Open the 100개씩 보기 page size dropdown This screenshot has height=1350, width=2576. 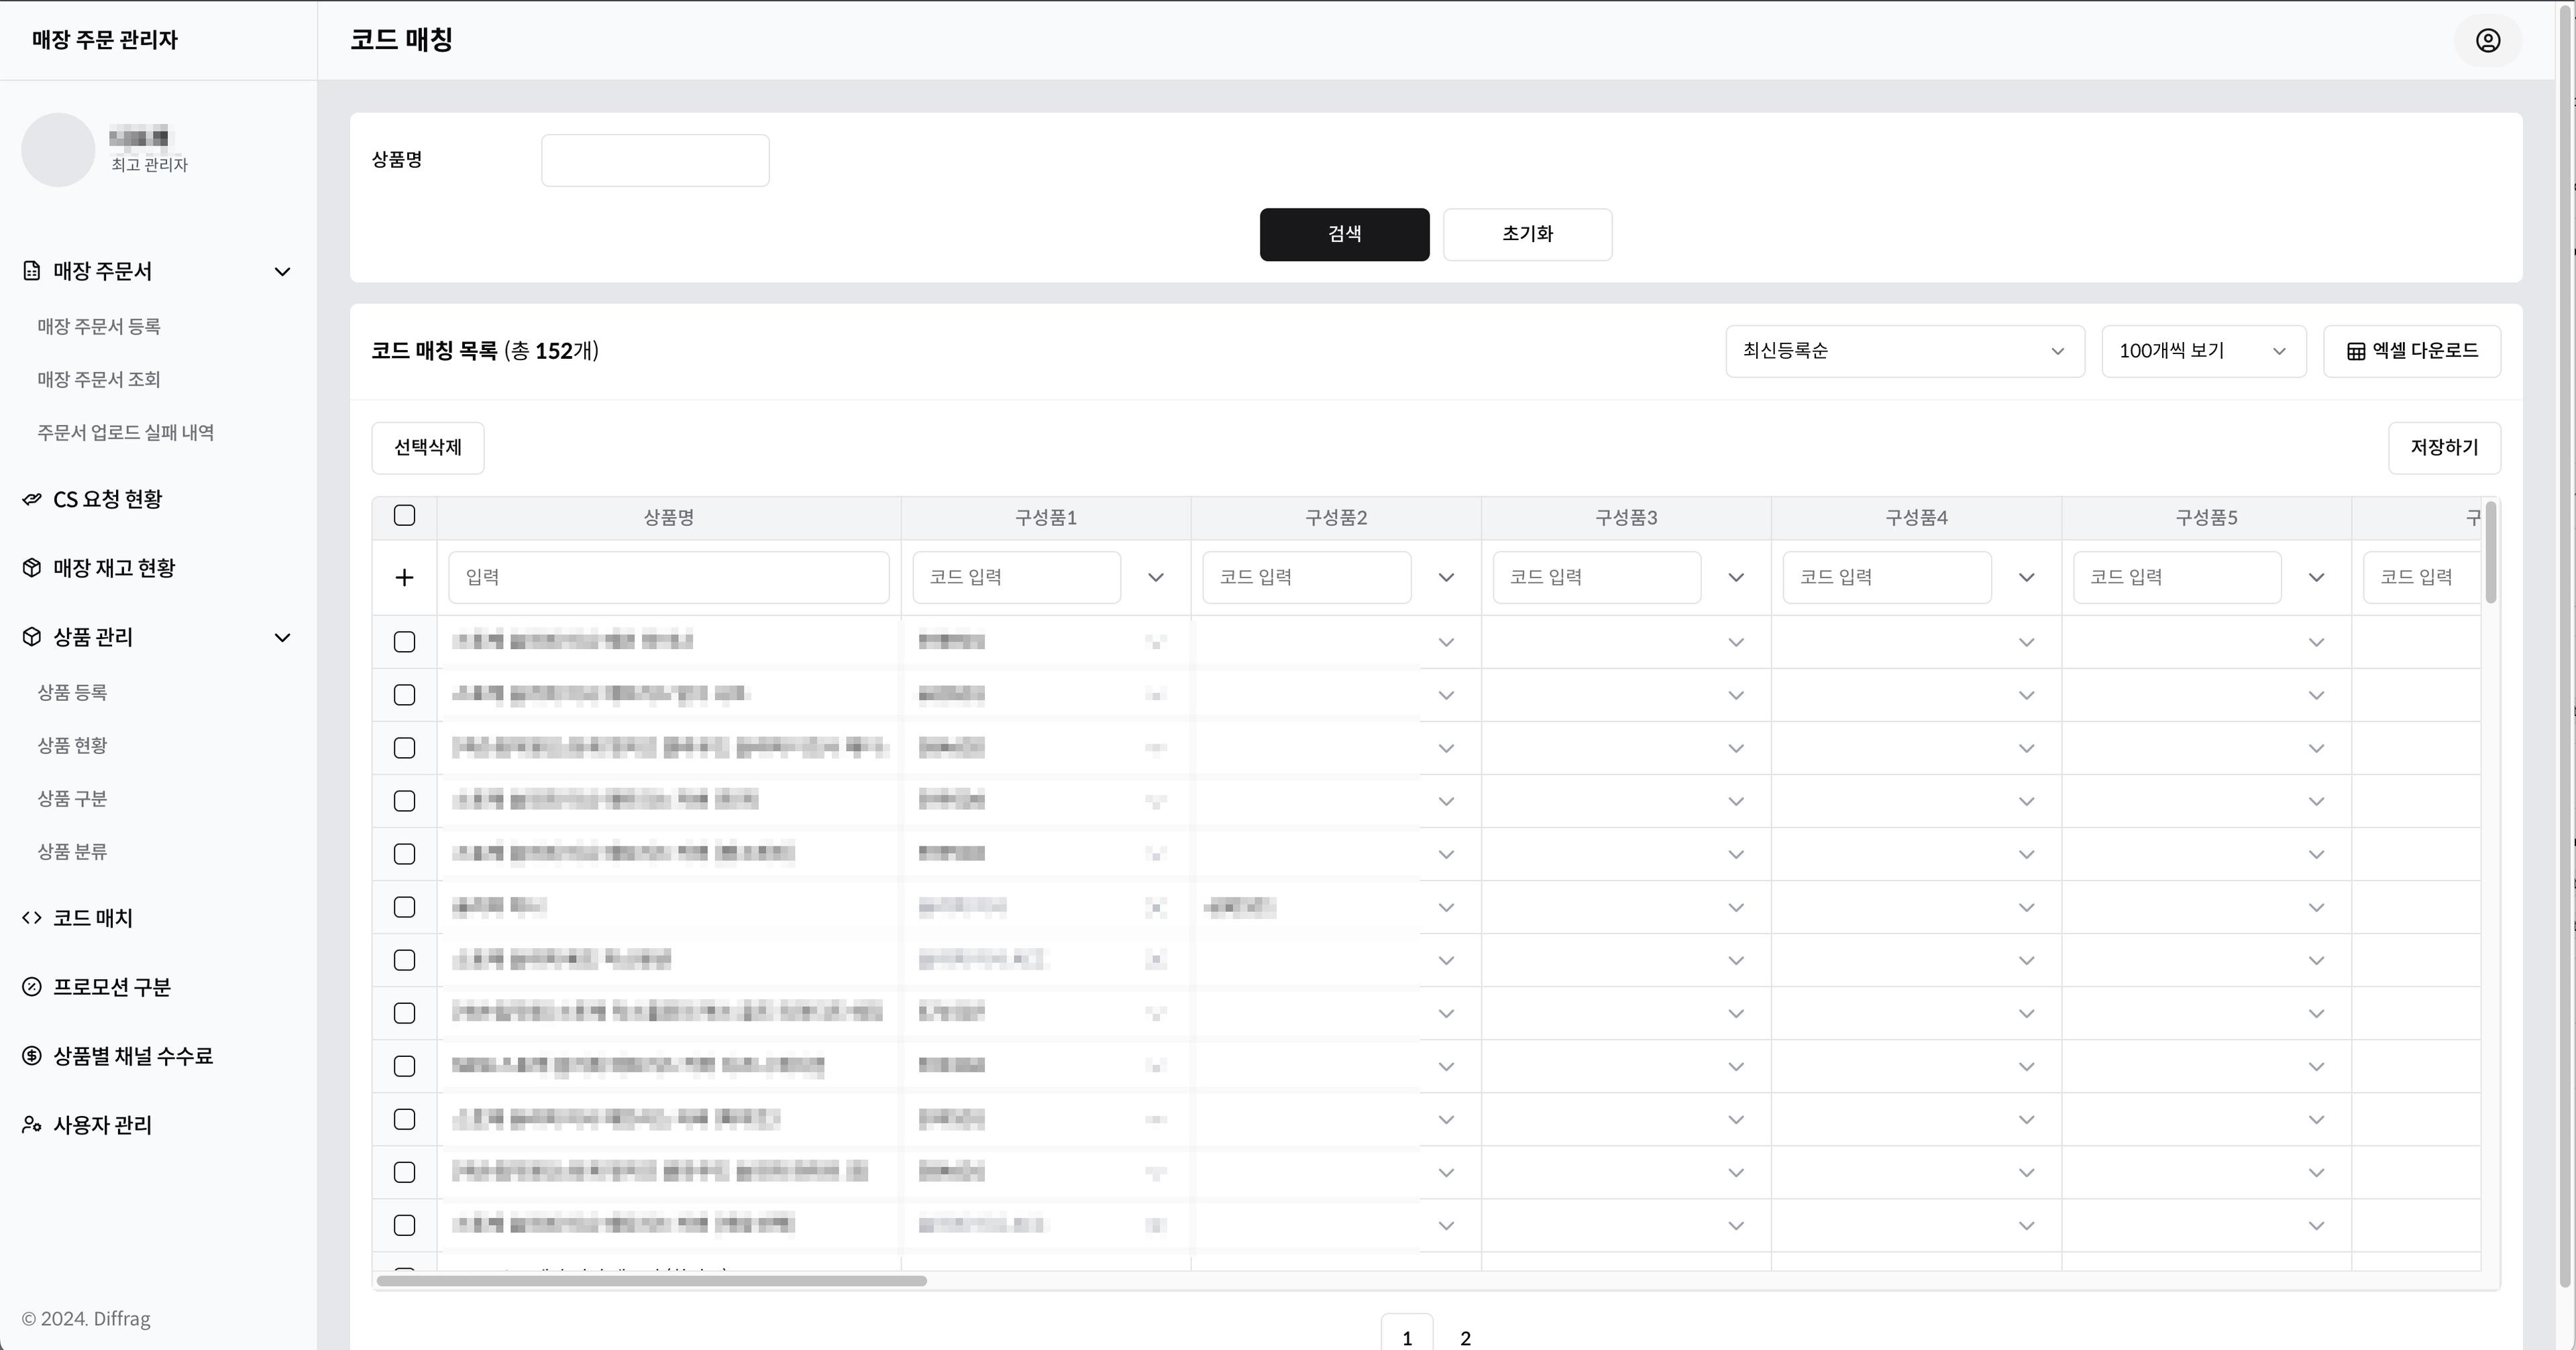2203,351
